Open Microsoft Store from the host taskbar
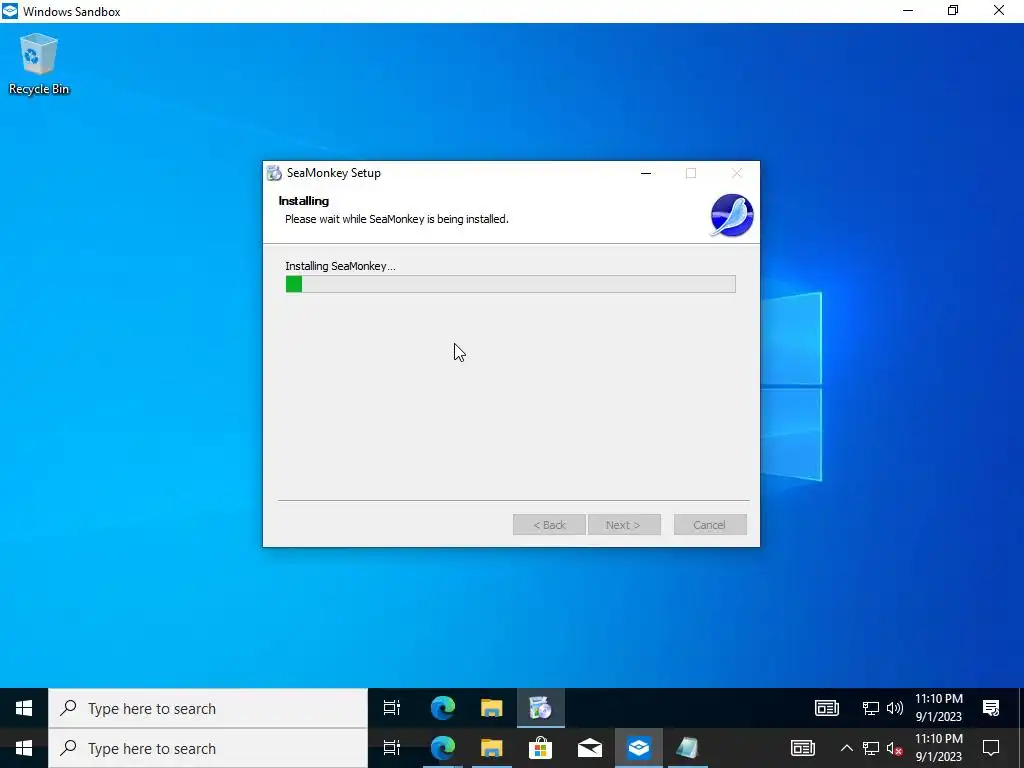 coord(541,748)
